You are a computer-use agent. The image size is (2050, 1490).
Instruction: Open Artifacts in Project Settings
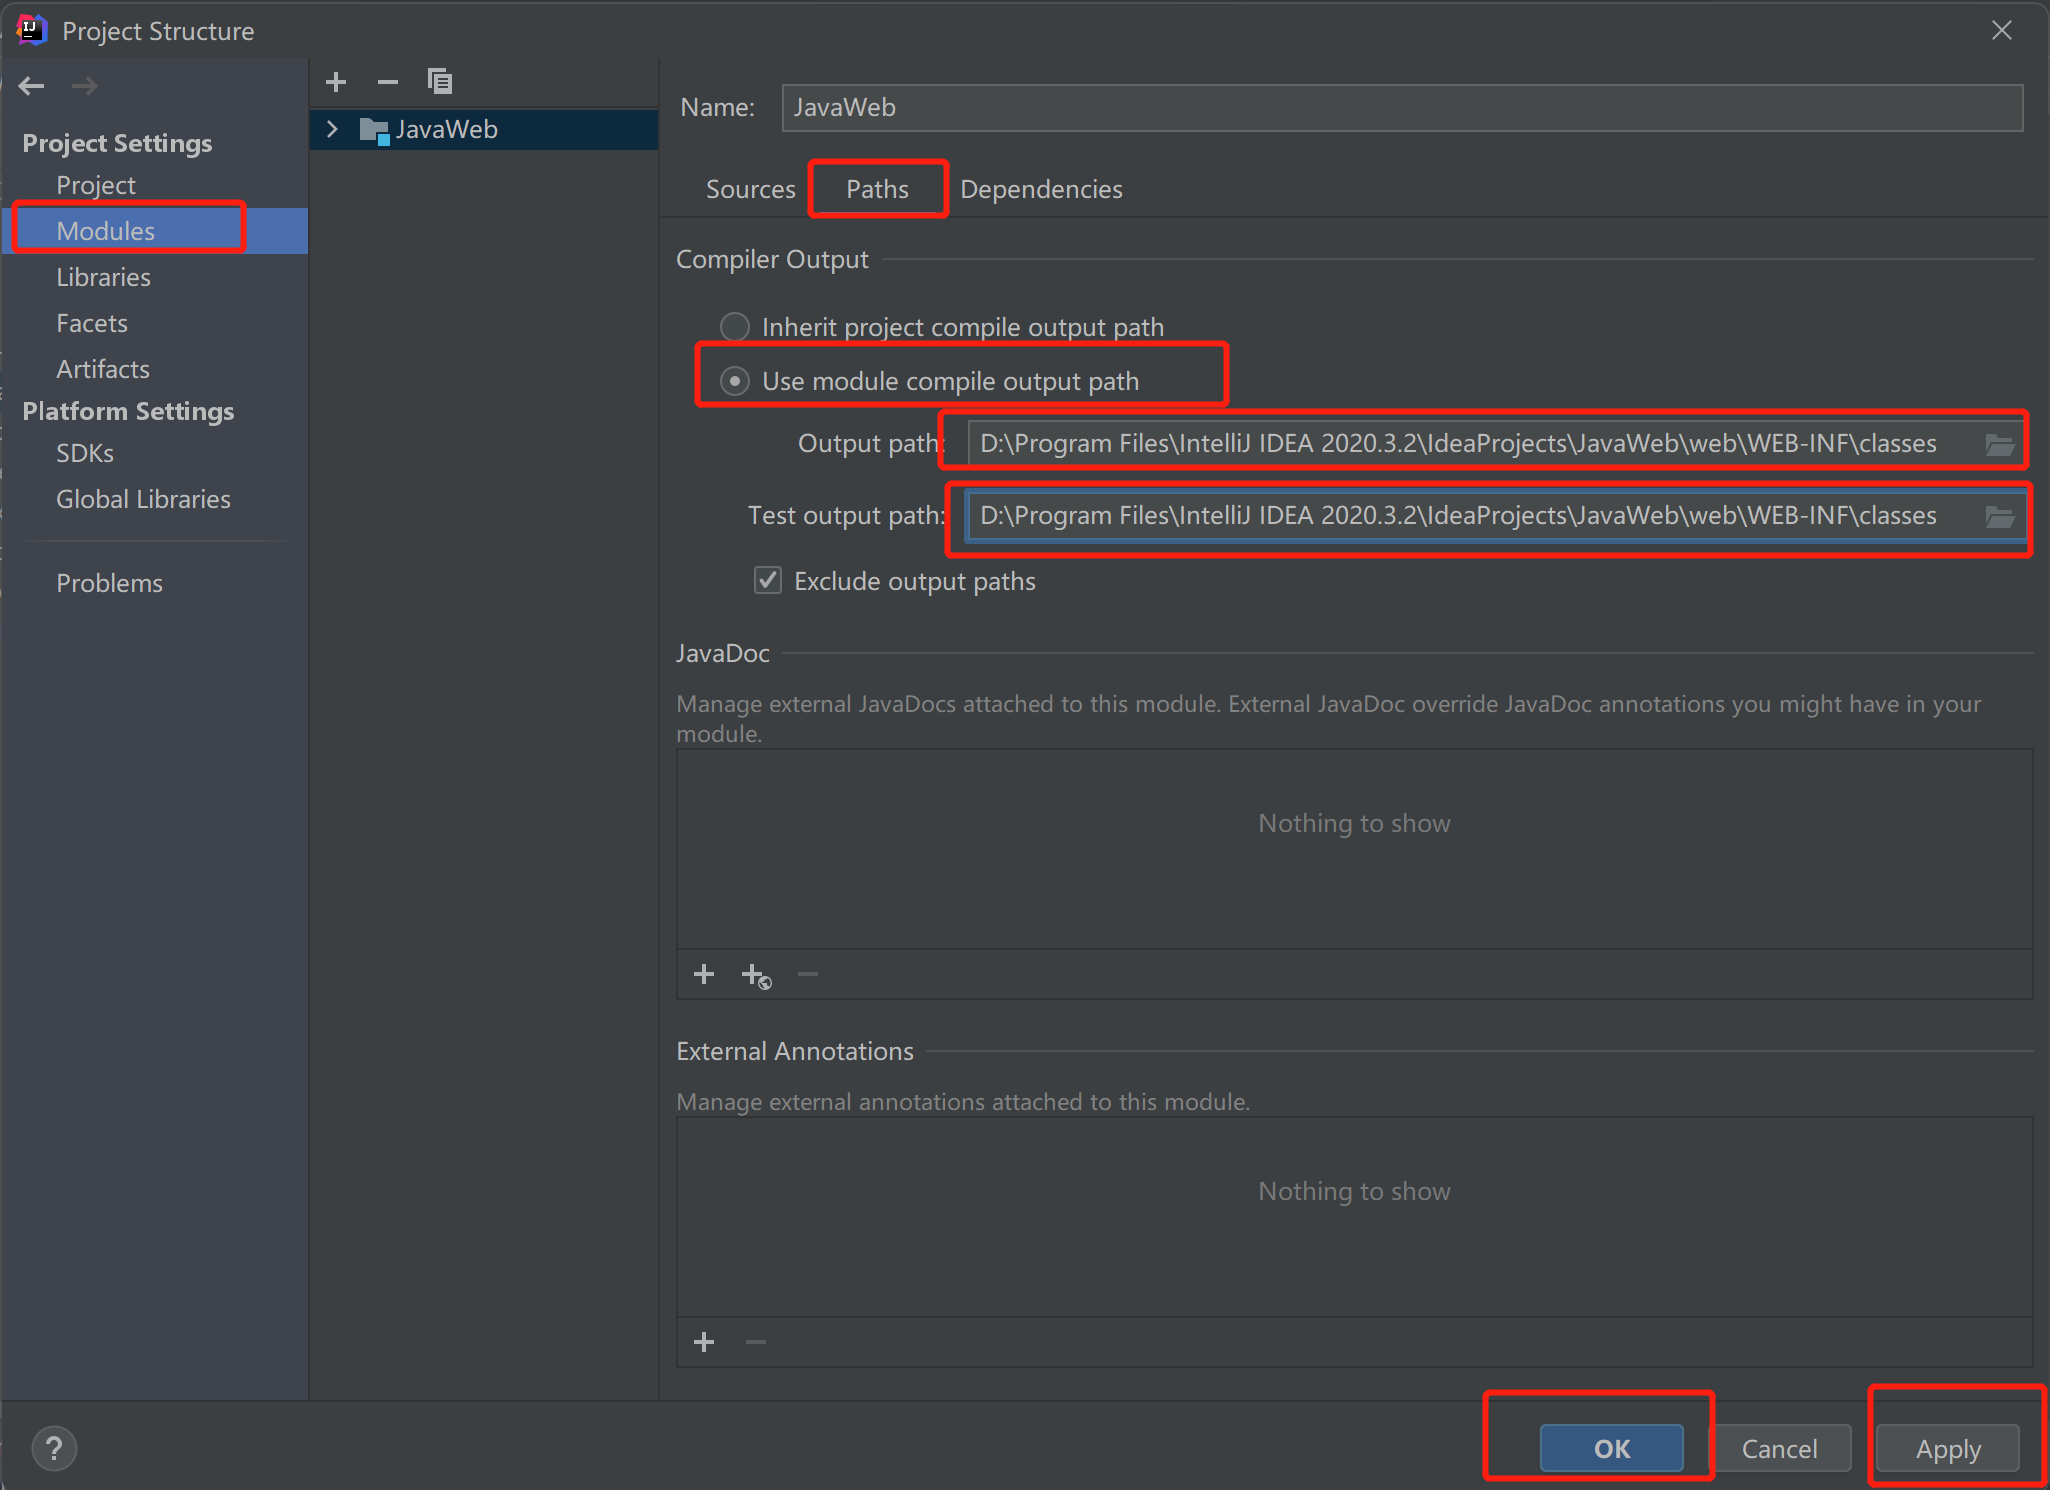click(x=103, y=369)
